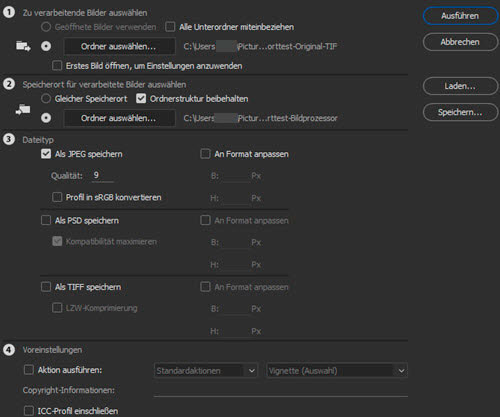500x417 pixels.
Task: Open the 'Vignette (Auswahl)' action dropdown
Action: click(337, 371)
